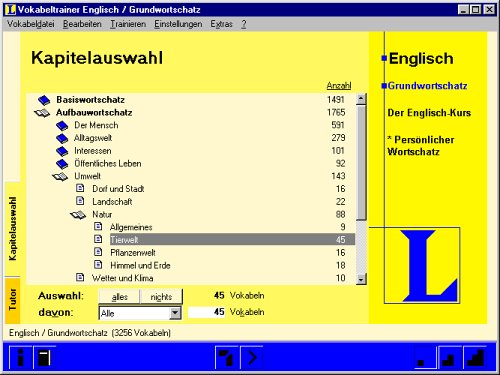Click the book icon beside Interessen
500x375 pixels.
click(62, 151)
